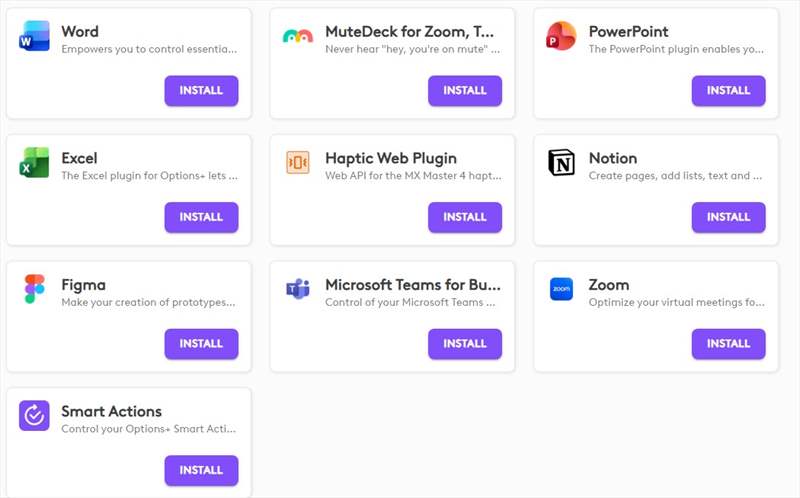Install the MuteDeck for Zoom plugin

pos(465,91)
